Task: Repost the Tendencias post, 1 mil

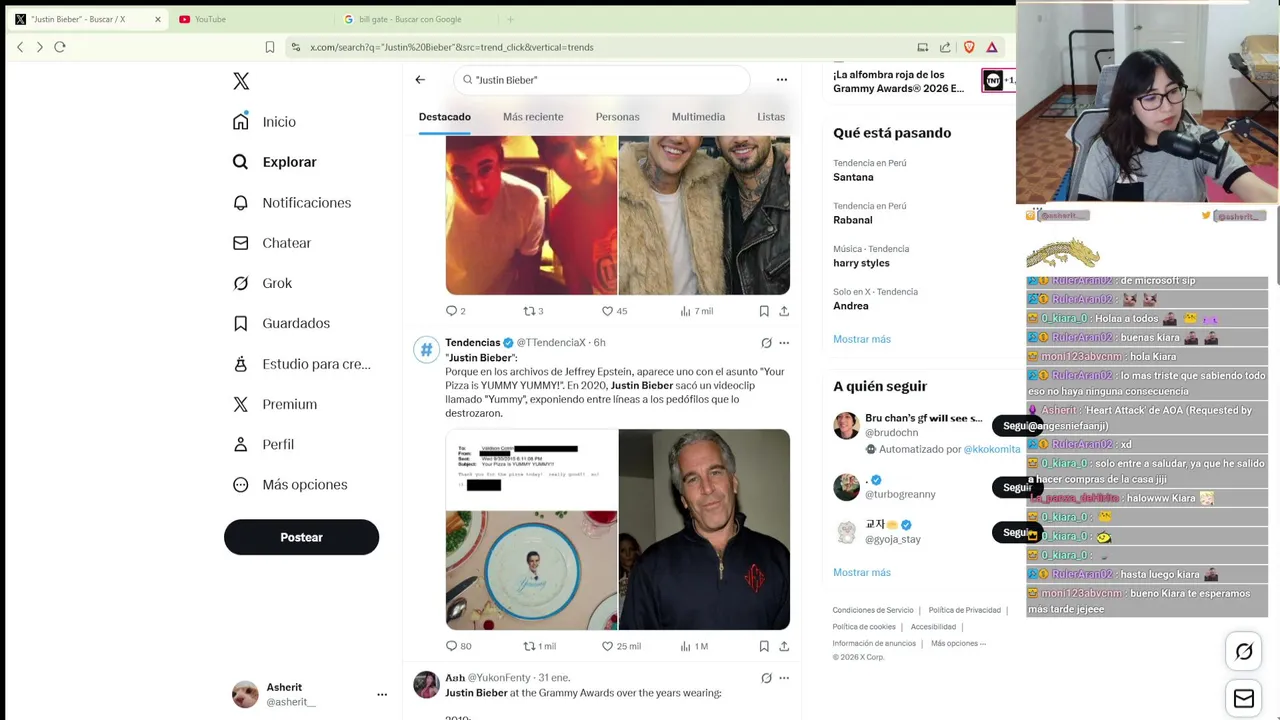Action: point(539,646)
